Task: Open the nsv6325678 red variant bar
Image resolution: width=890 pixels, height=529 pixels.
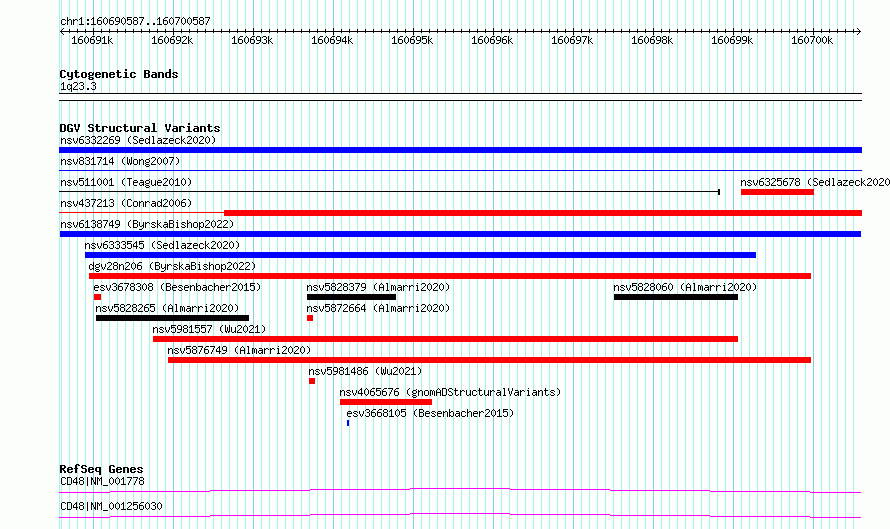Action: pos(777,192)
